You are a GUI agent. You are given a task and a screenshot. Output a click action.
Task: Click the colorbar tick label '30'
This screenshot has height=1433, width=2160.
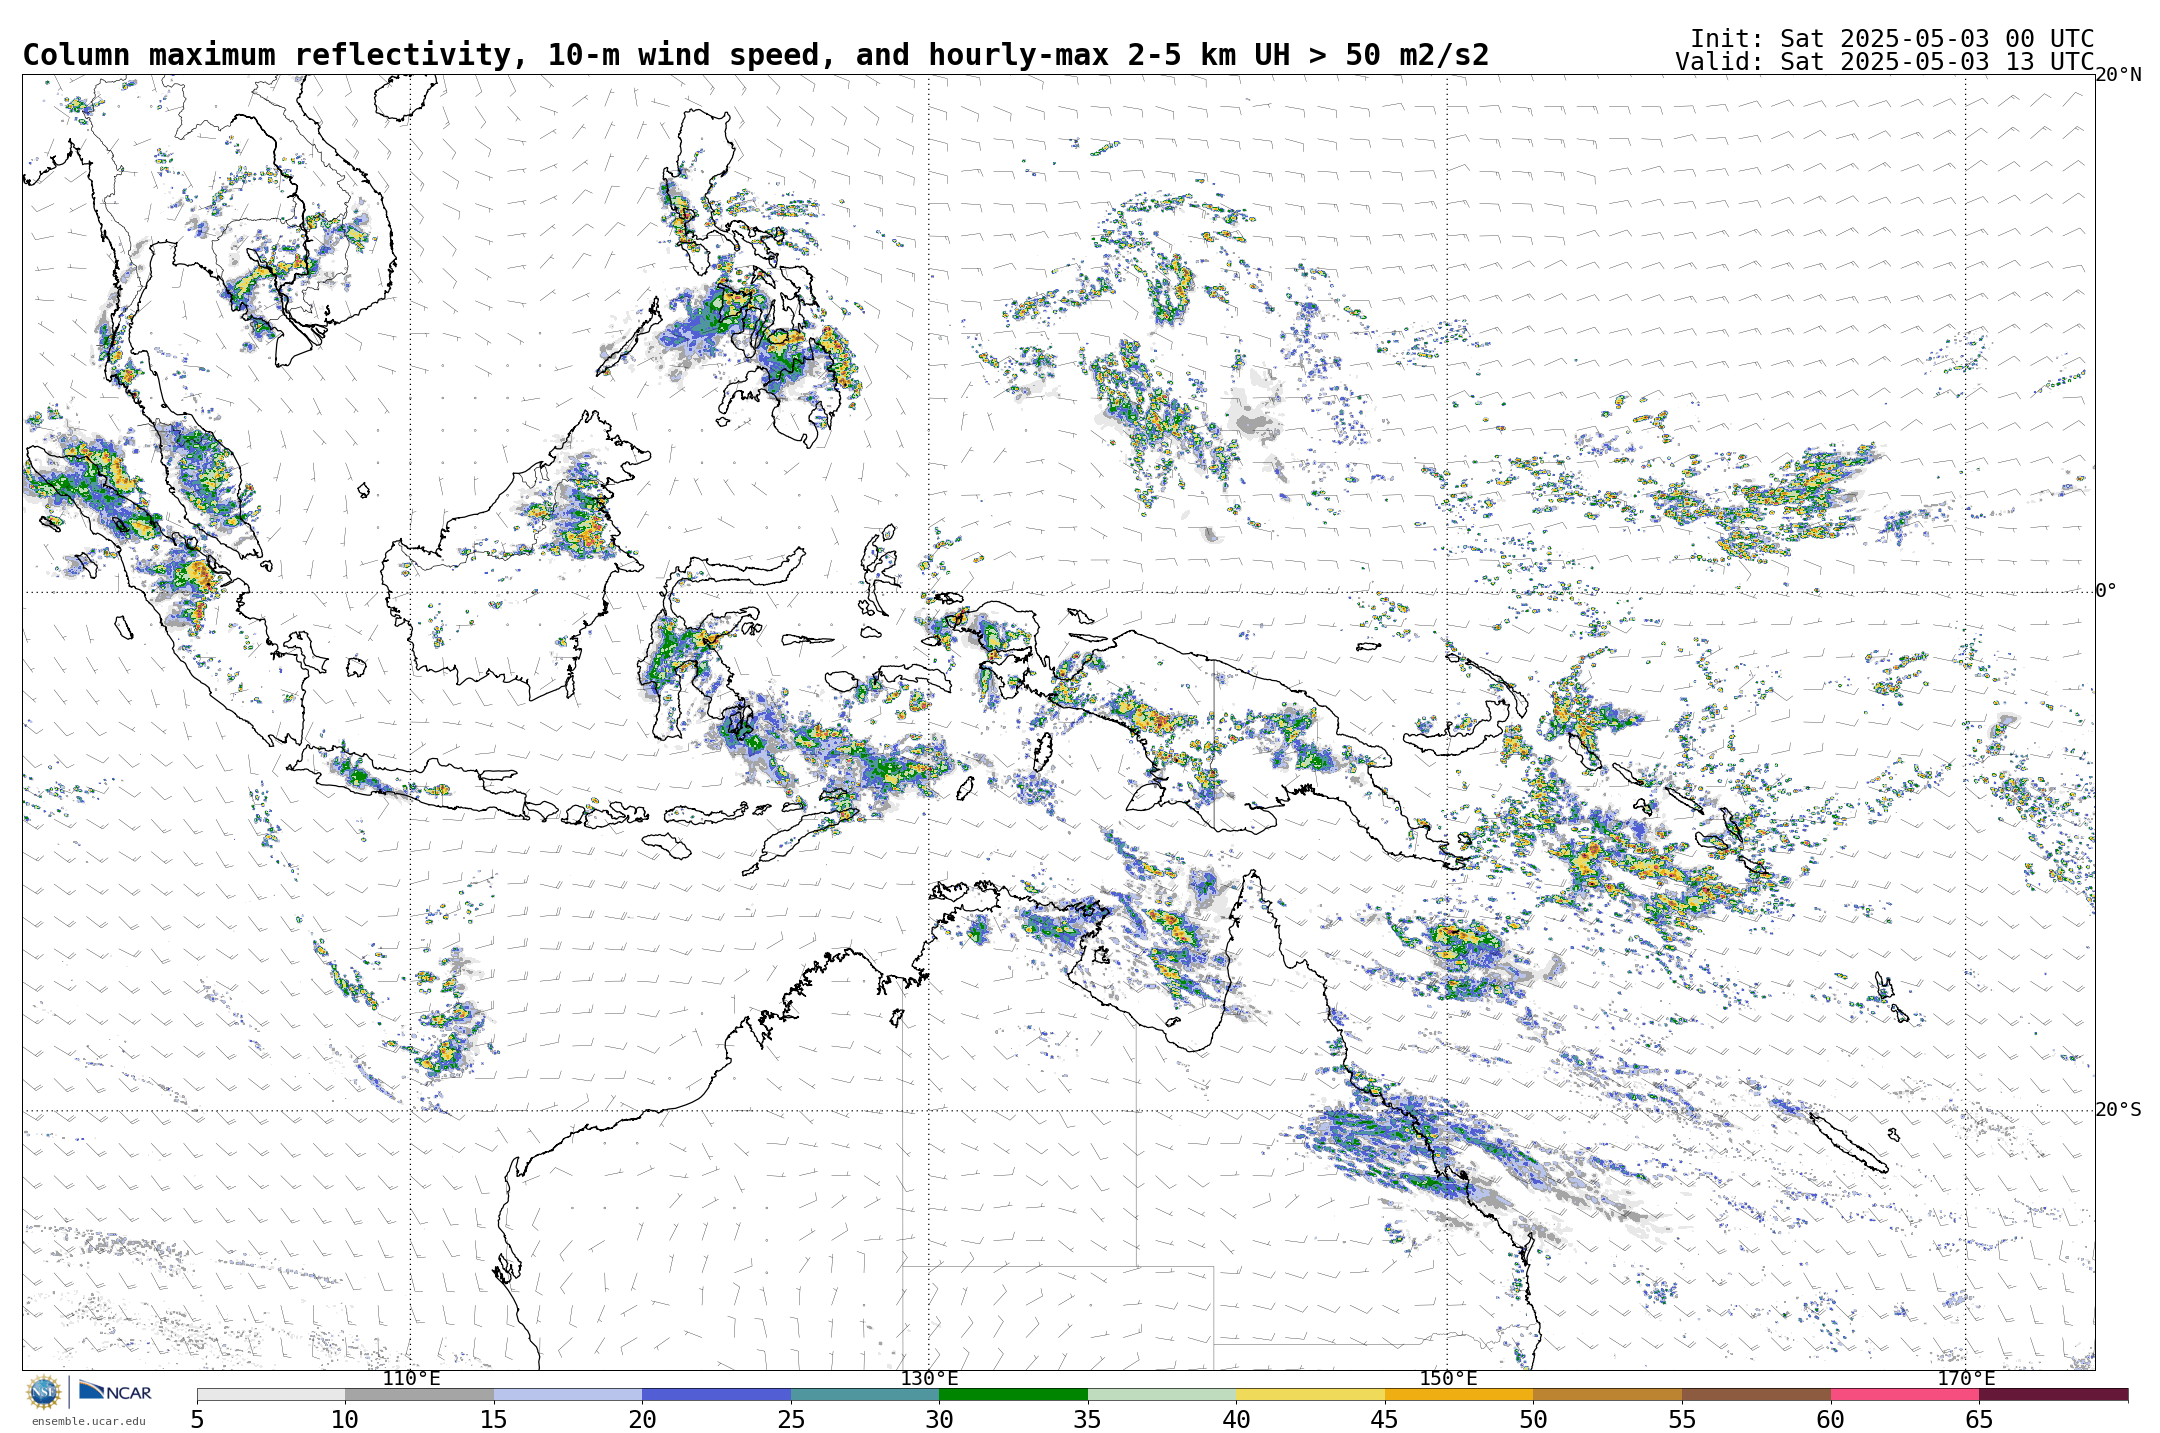pos(939,1420)
